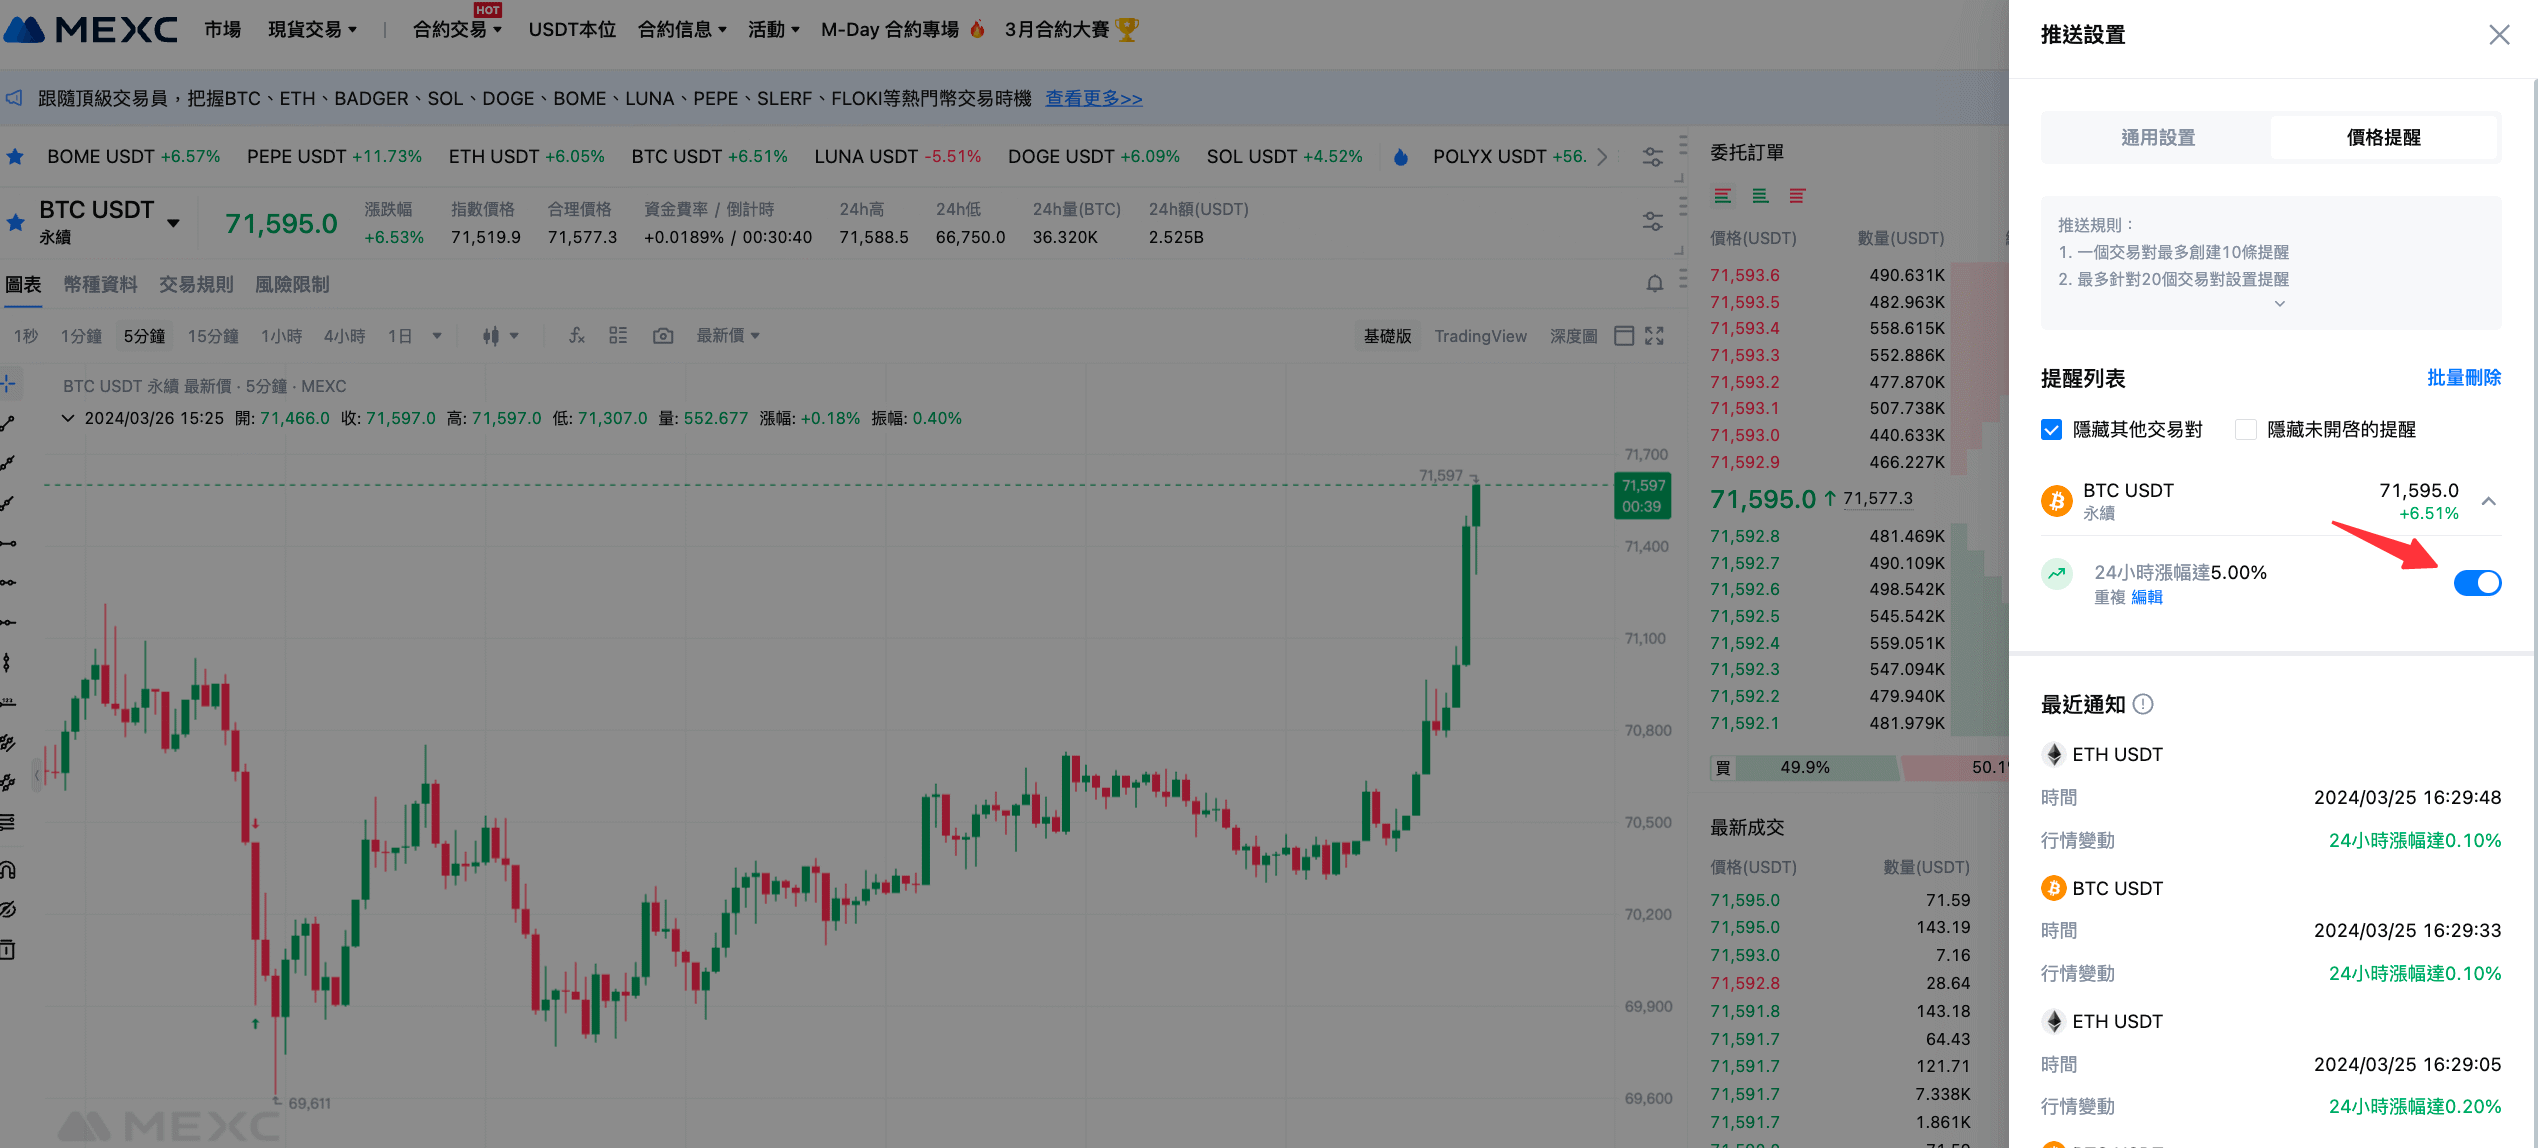Click 編輯 link under the price alert
2538x1148 pixels.
click(x=2146, y=597)
